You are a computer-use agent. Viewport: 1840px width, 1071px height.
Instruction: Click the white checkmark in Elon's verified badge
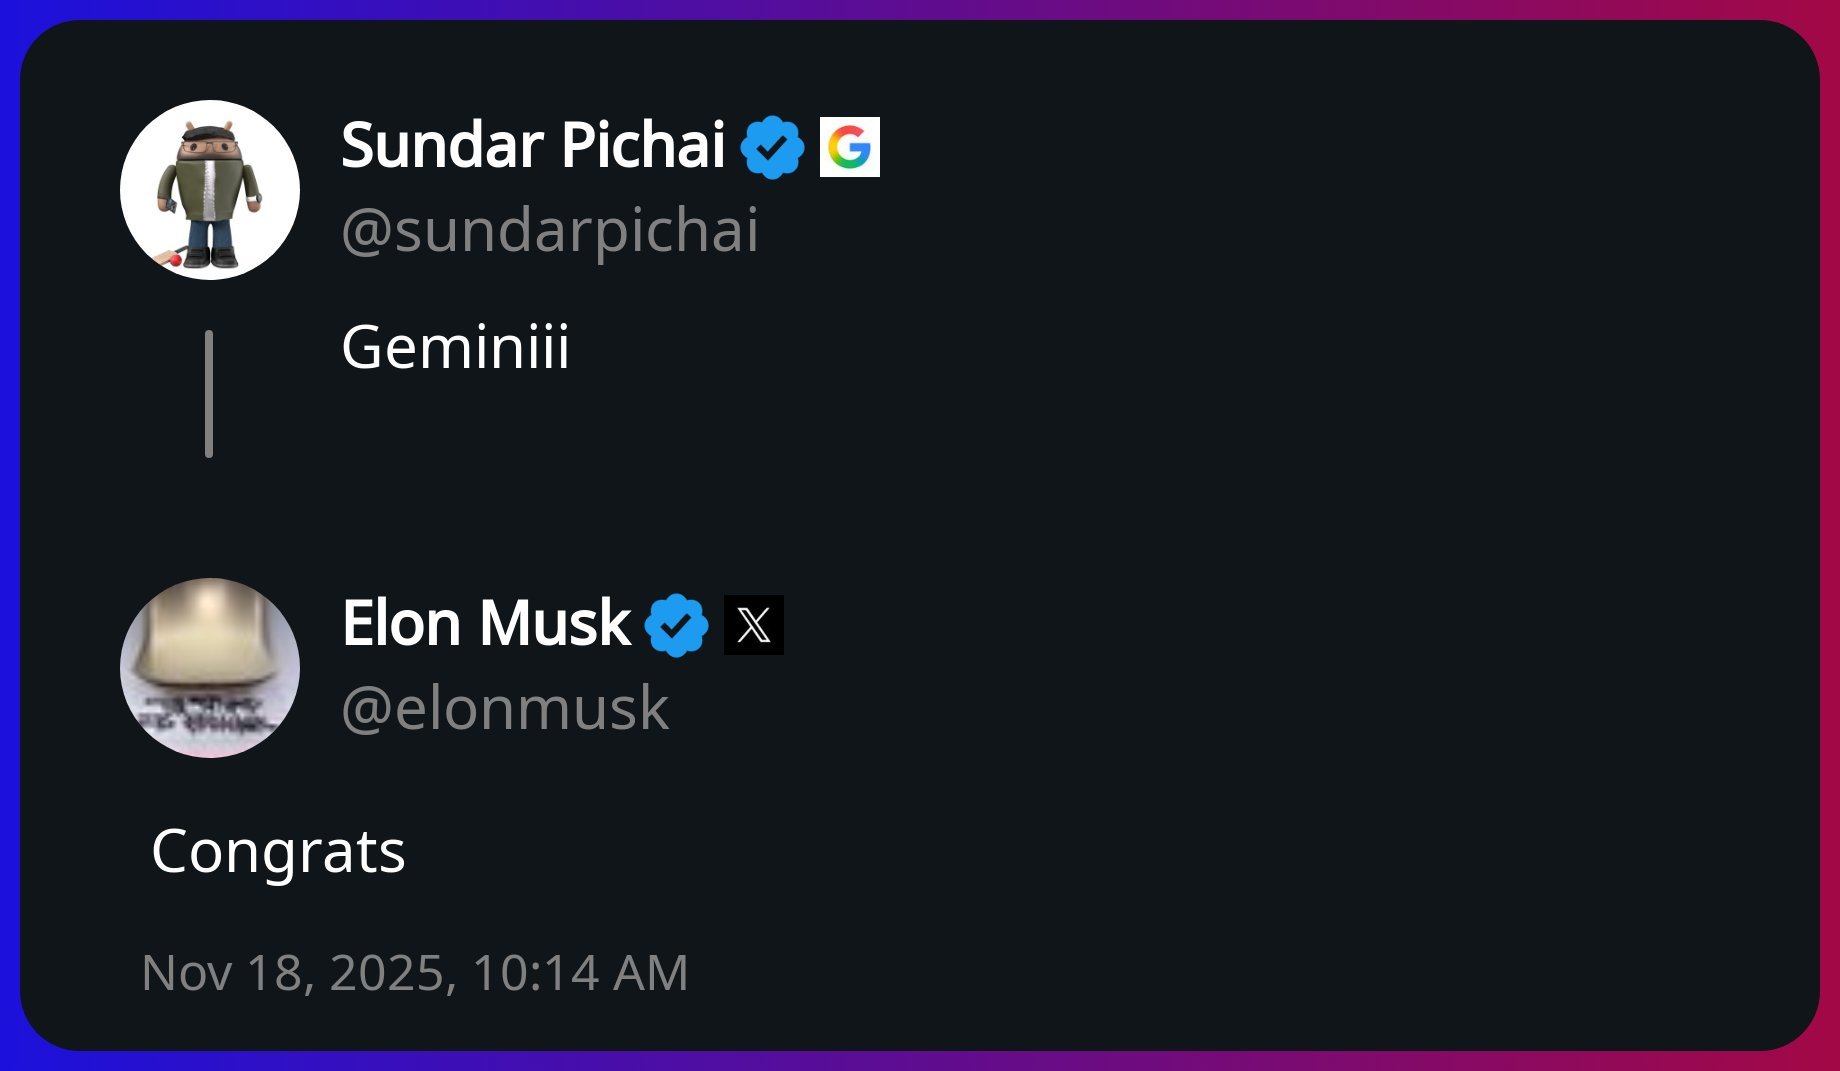pyautogui.click(x=677, y=626)
